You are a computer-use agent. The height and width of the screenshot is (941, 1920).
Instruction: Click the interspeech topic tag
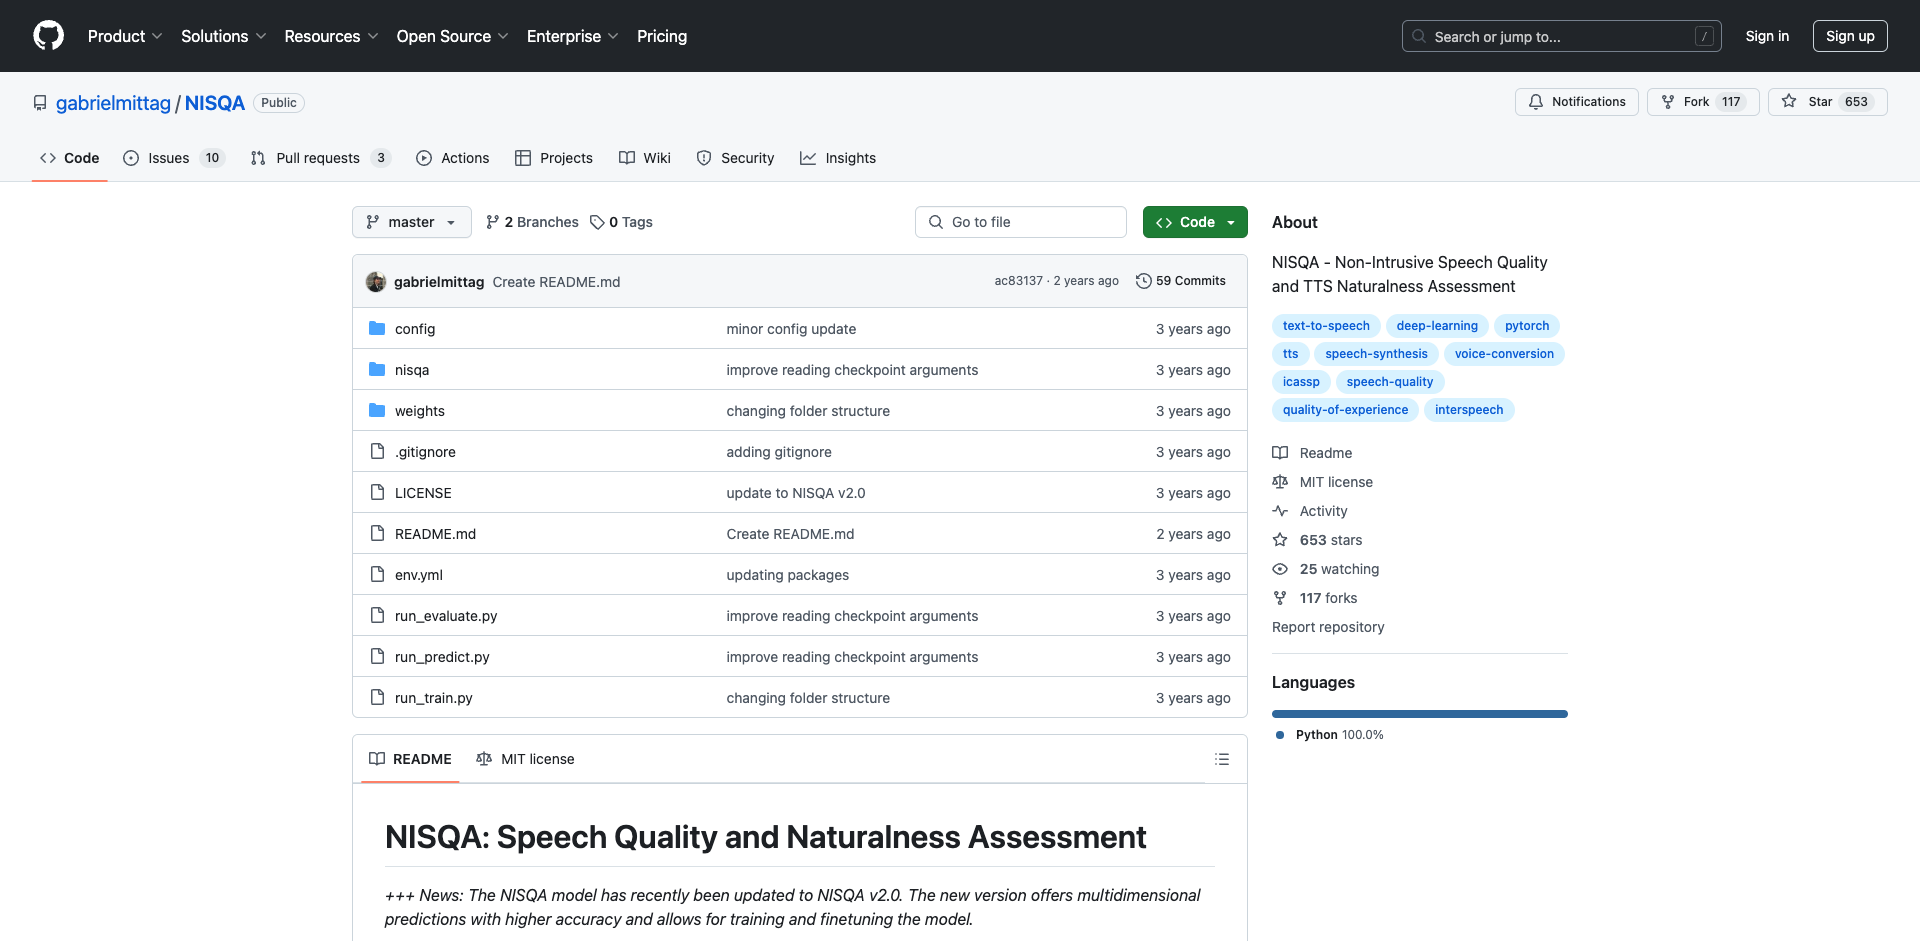(1469, 410)
